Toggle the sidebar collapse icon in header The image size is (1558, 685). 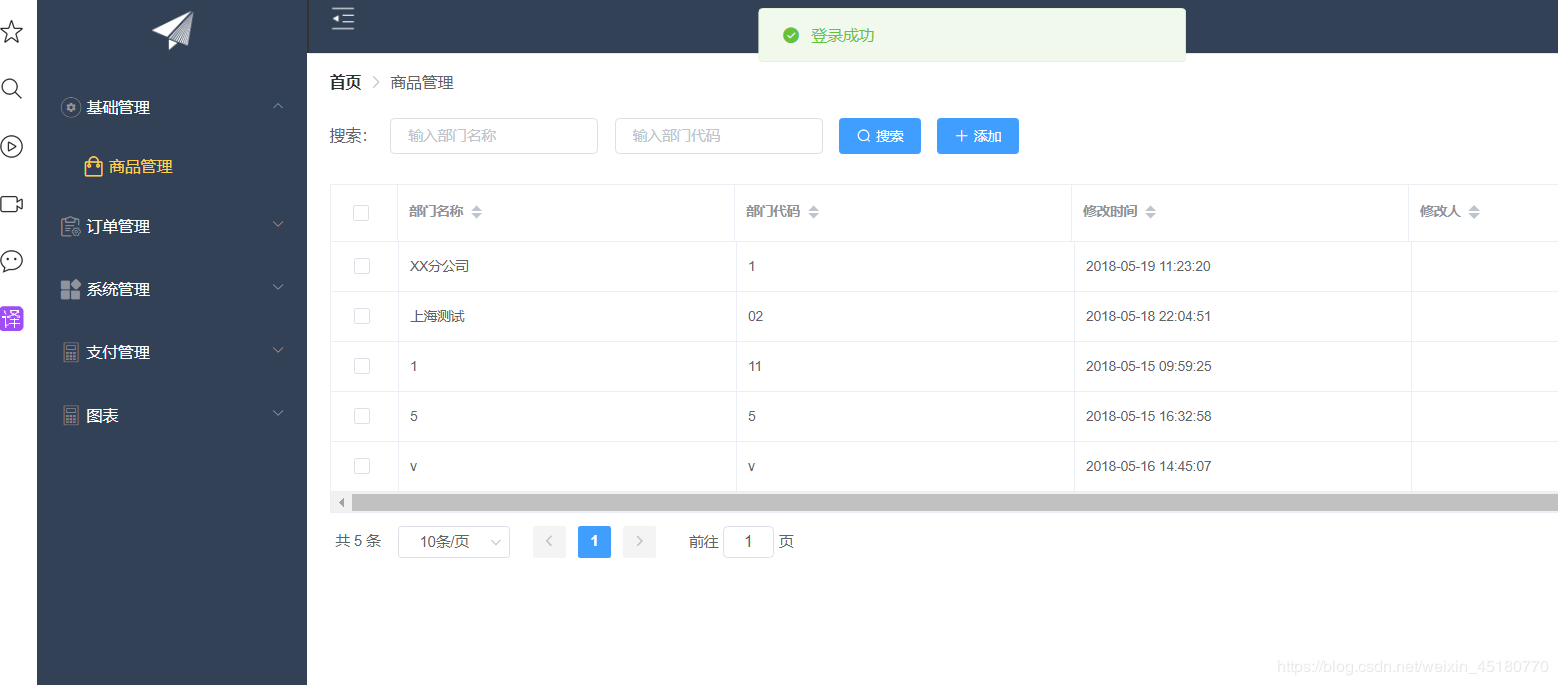coord(343,18)
